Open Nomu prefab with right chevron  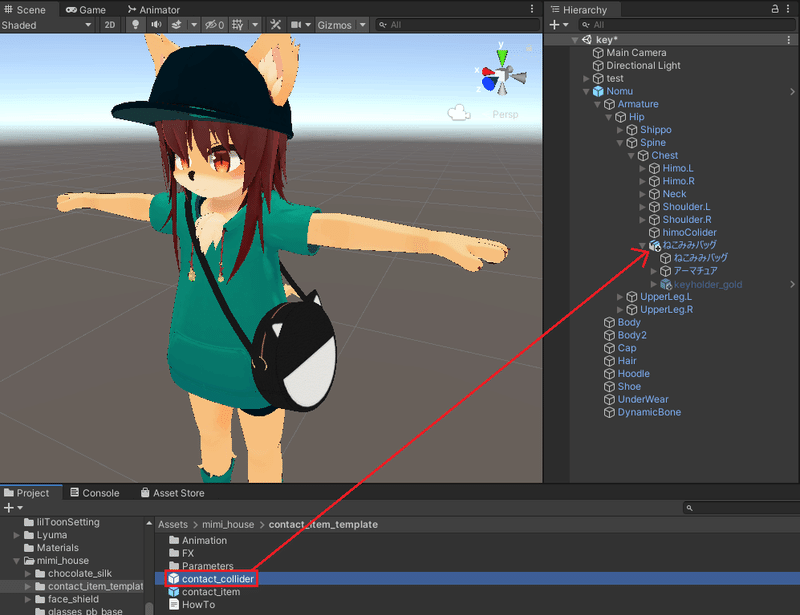coord(792,91)
